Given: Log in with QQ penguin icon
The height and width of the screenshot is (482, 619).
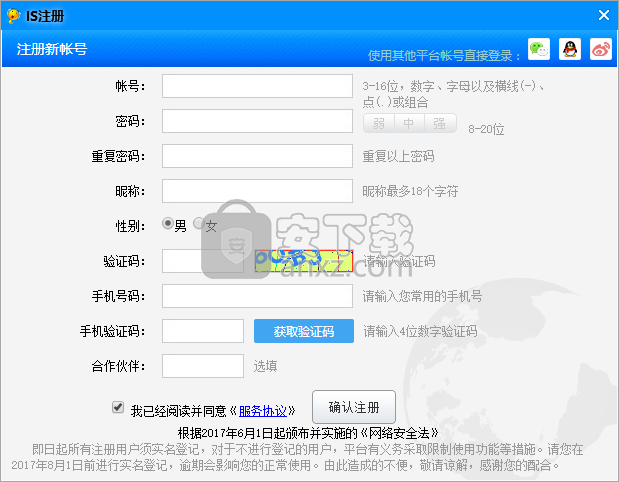Looking at the screenshot, I should click(569, 49).
